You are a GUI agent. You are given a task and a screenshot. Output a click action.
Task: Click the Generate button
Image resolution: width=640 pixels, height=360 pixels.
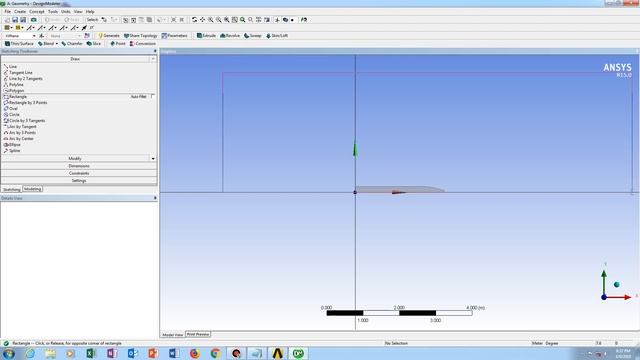coord(109,36)
